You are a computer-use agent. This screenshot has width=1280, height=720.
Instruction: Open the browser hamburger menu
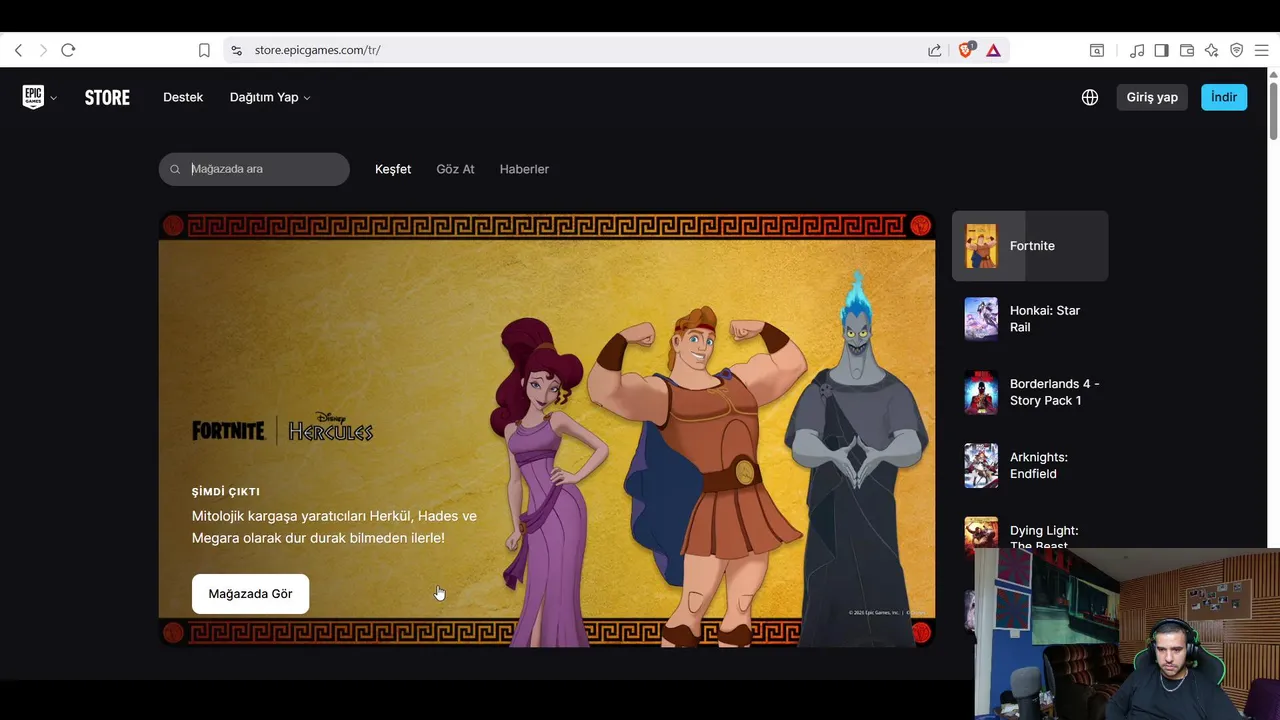pos(1261,50)
